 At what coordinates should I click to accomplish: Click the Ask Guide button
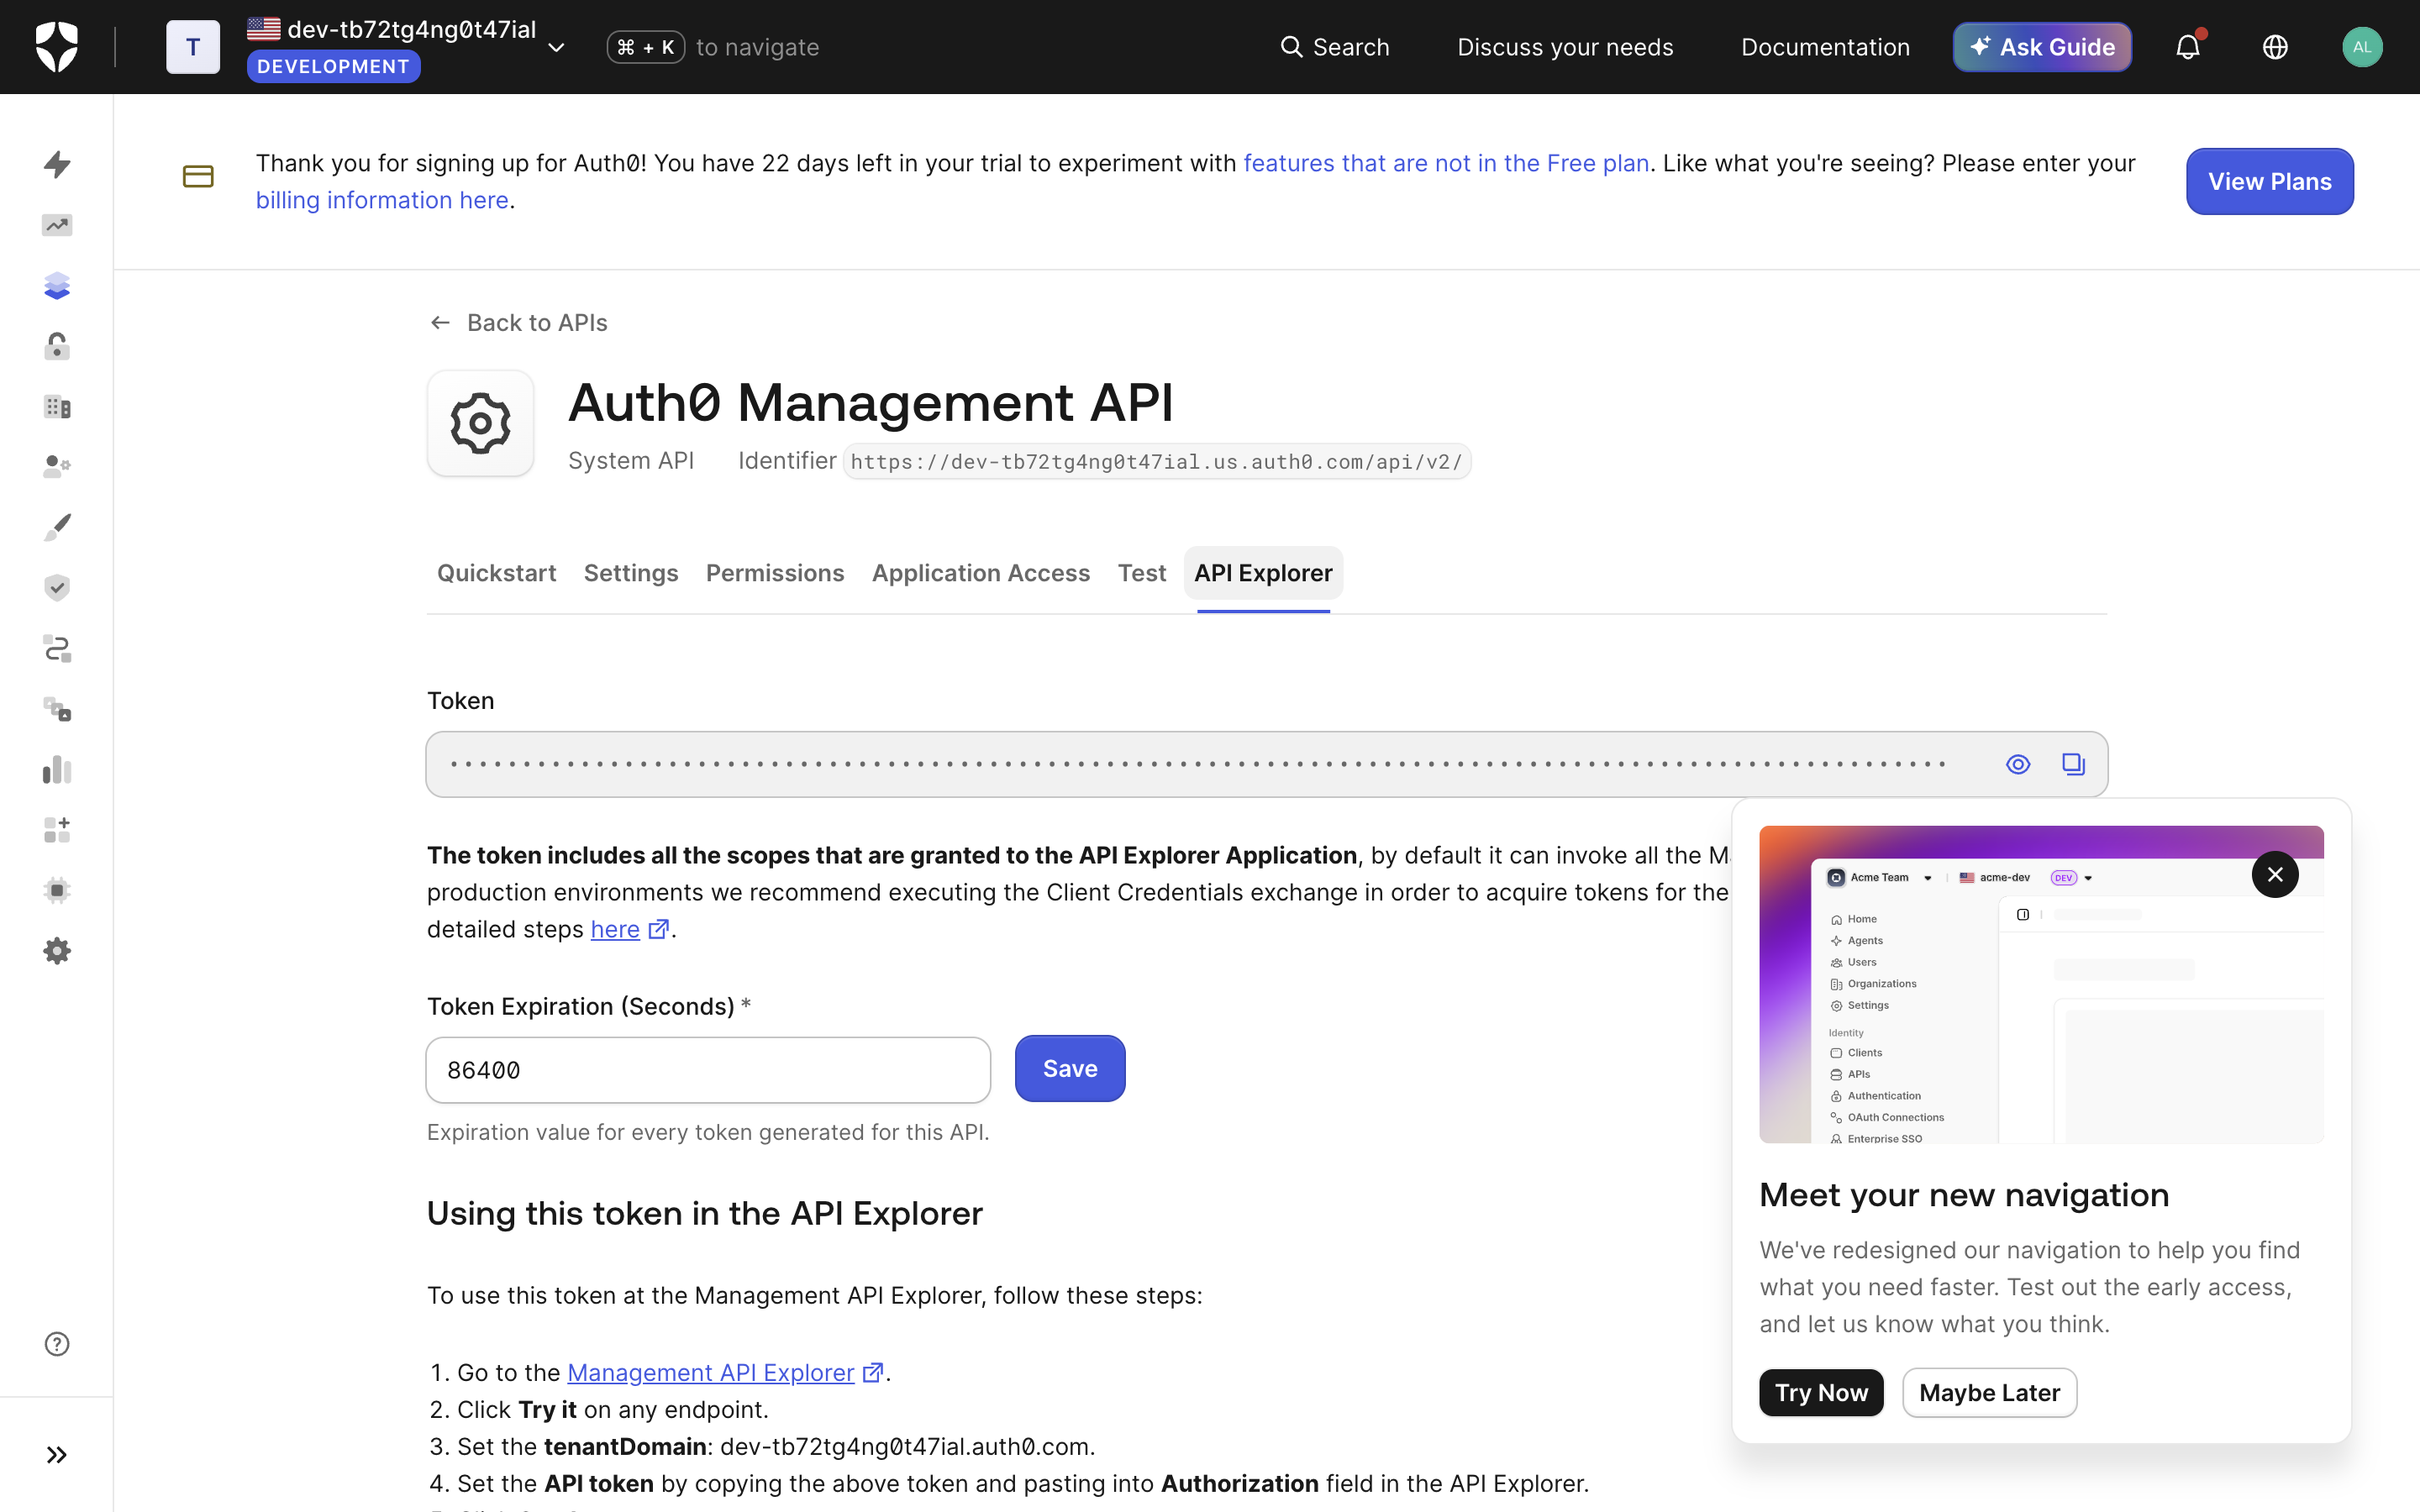[2042, 47]
